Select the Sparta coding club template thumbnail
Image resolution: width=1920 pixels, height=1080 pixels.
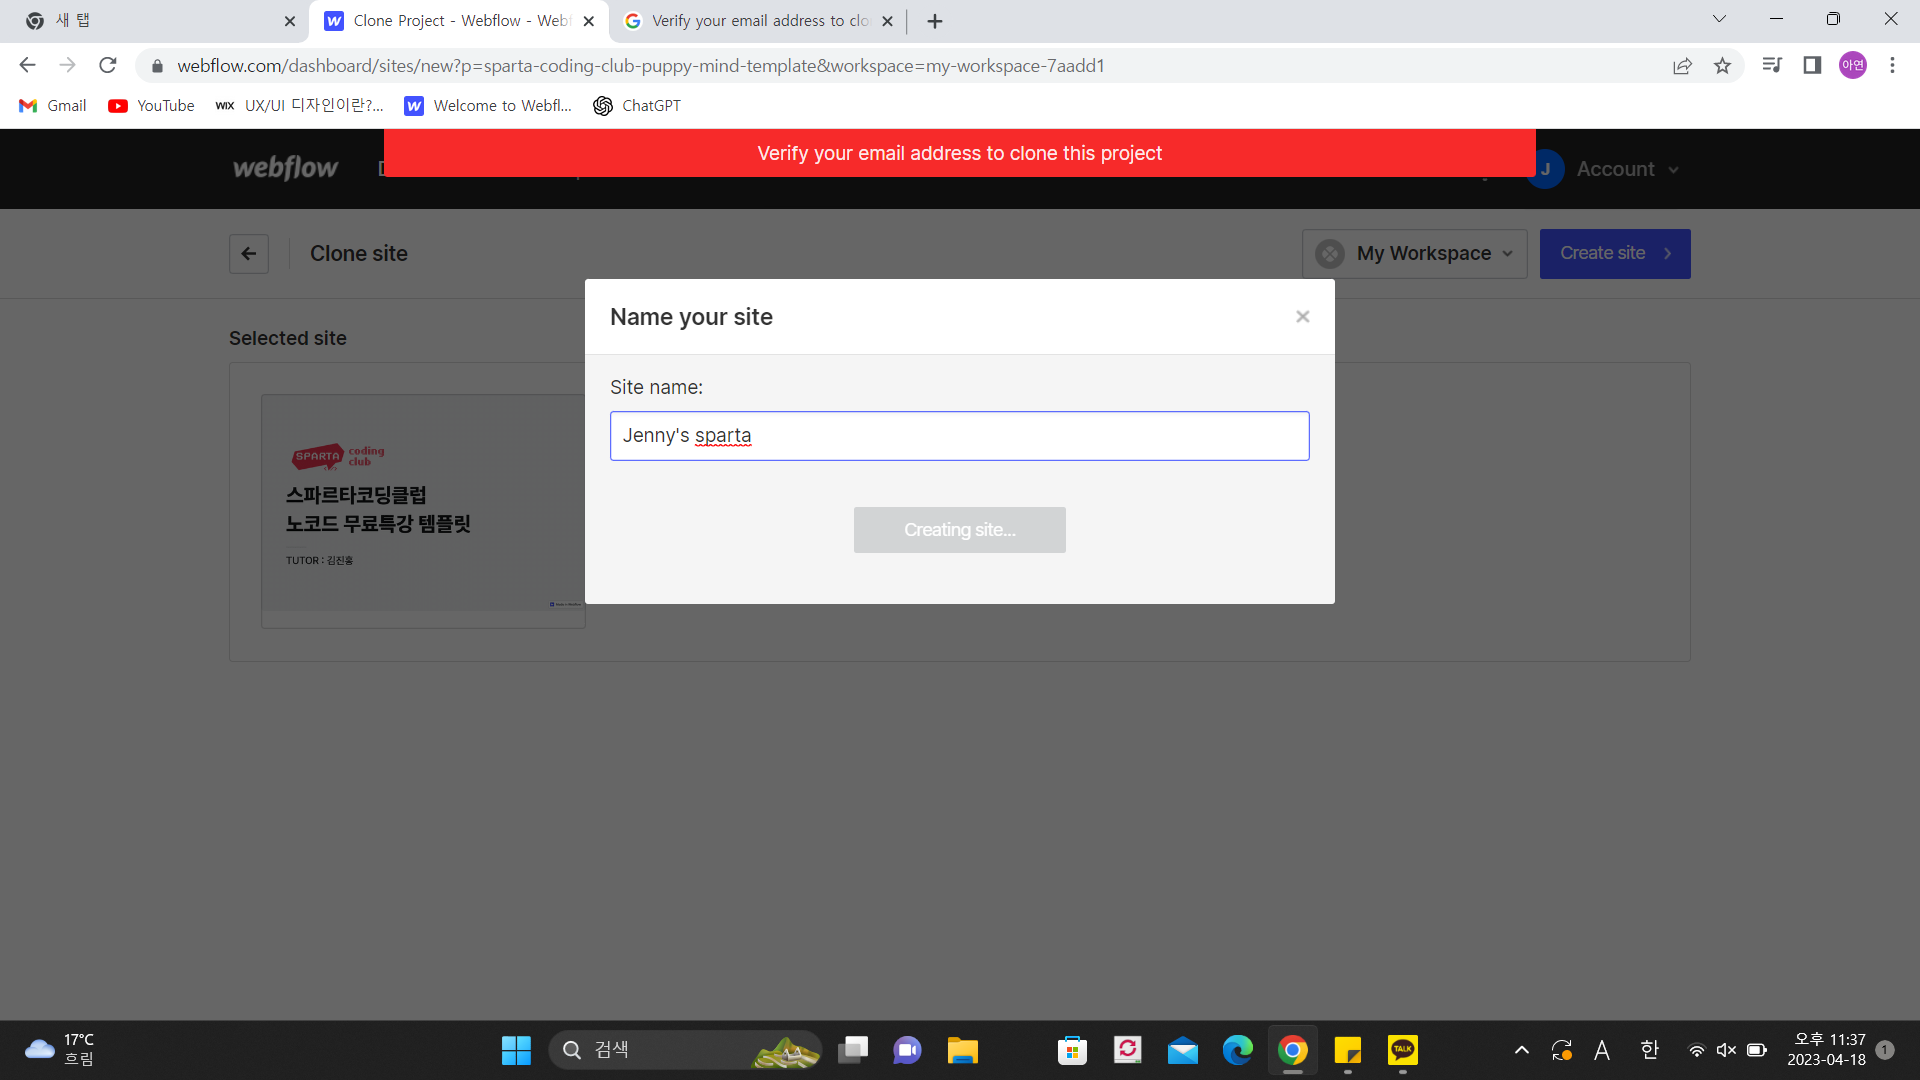[x=423, y=510]
